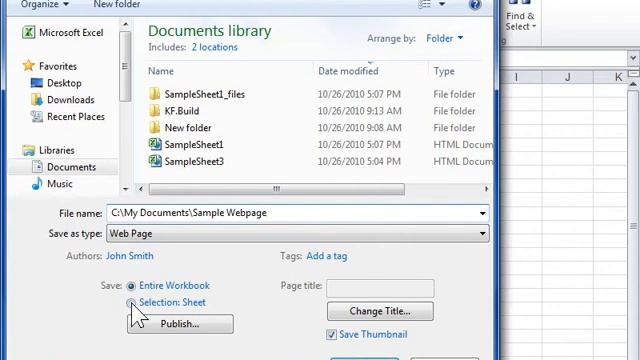
Task: Open the Arrange by Folder dropdown
Action: (444, 38)
